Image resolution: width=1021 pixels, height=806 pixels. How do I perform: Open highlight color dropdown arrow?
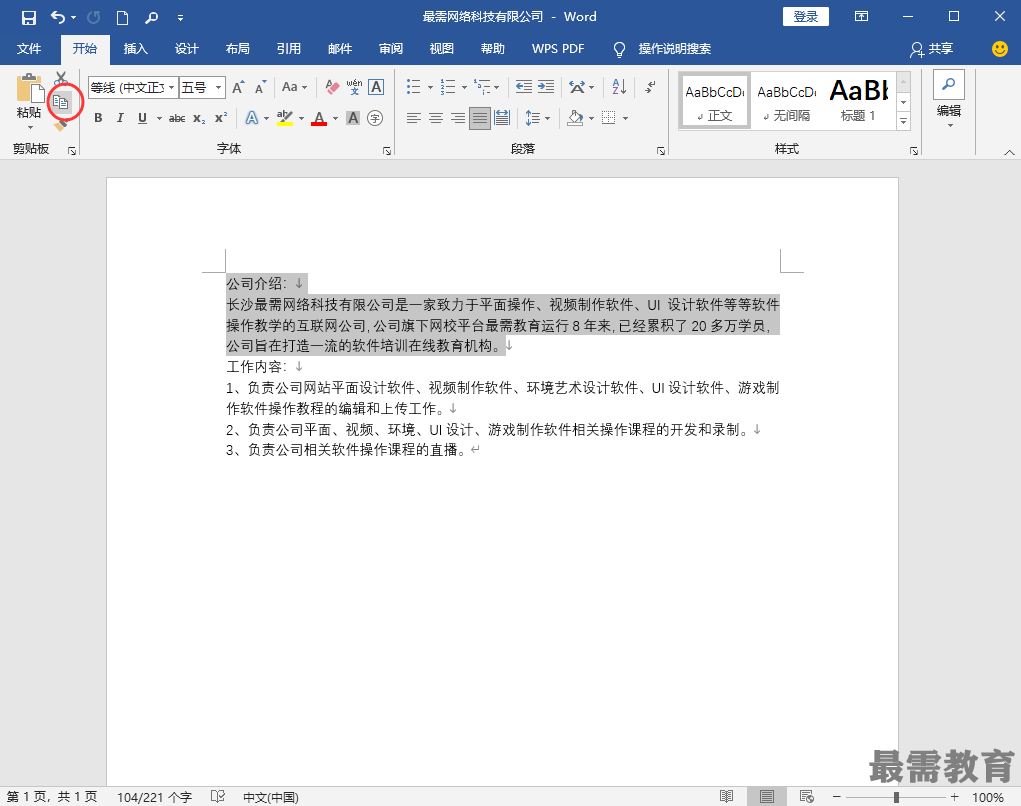(x=301, y=118)
